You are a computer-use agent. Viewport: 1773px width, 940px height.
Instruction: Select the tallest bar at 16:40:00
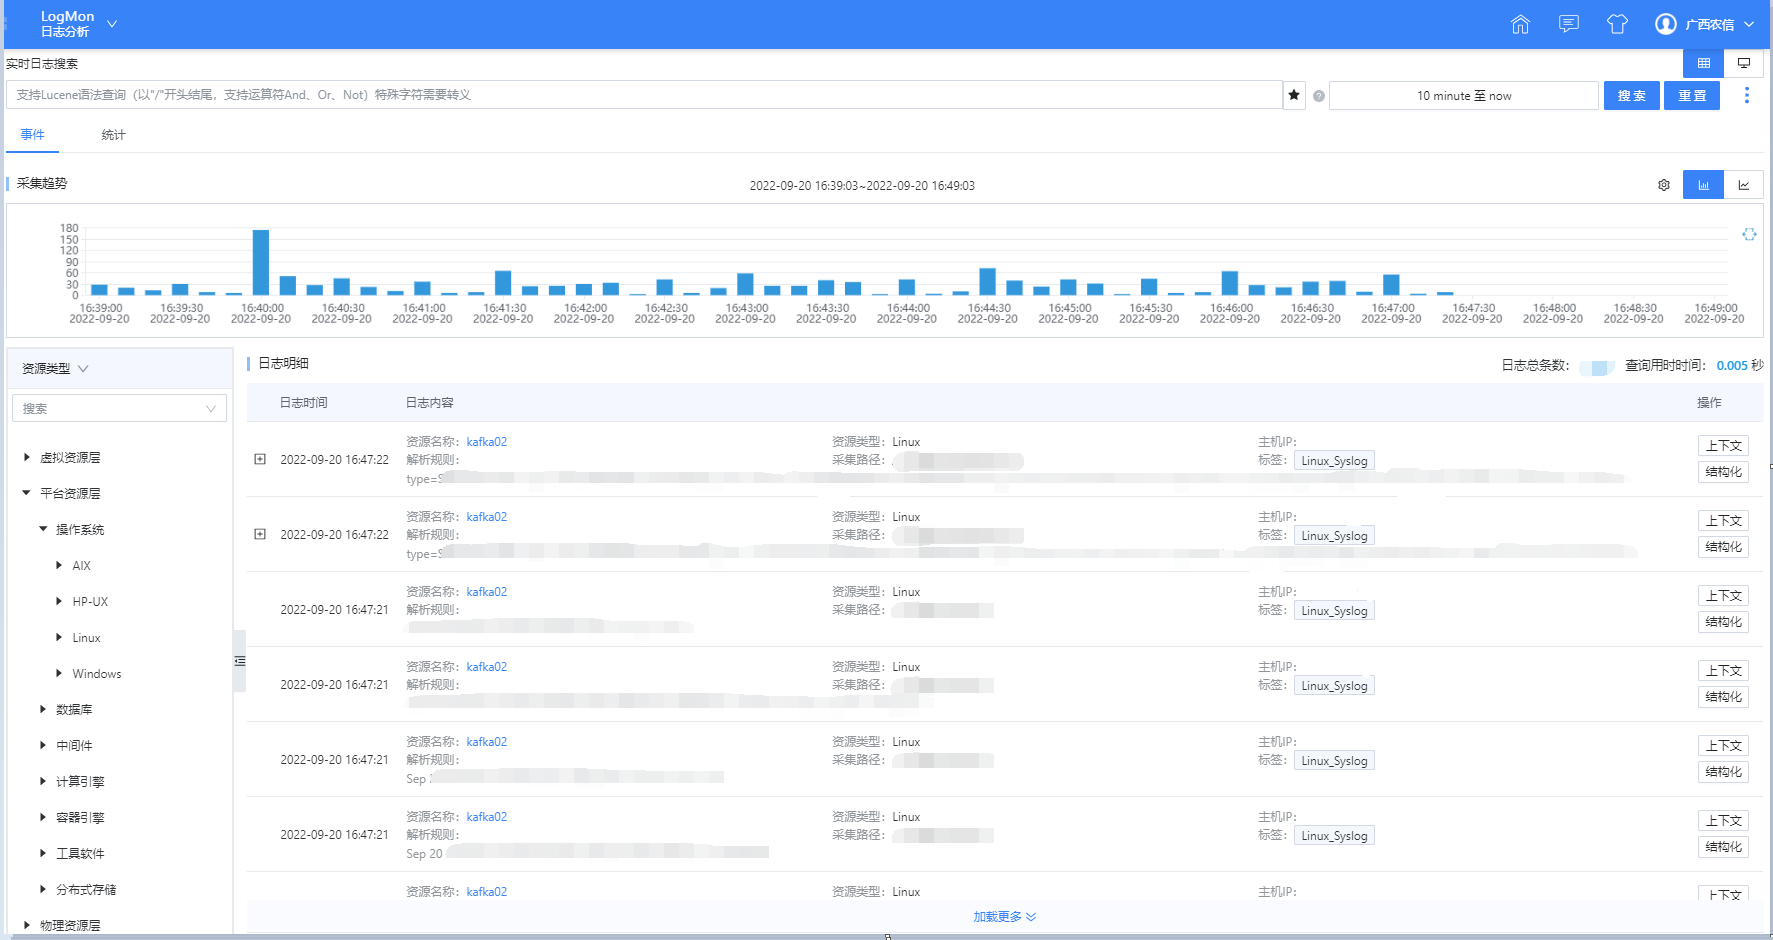(261, 262)
